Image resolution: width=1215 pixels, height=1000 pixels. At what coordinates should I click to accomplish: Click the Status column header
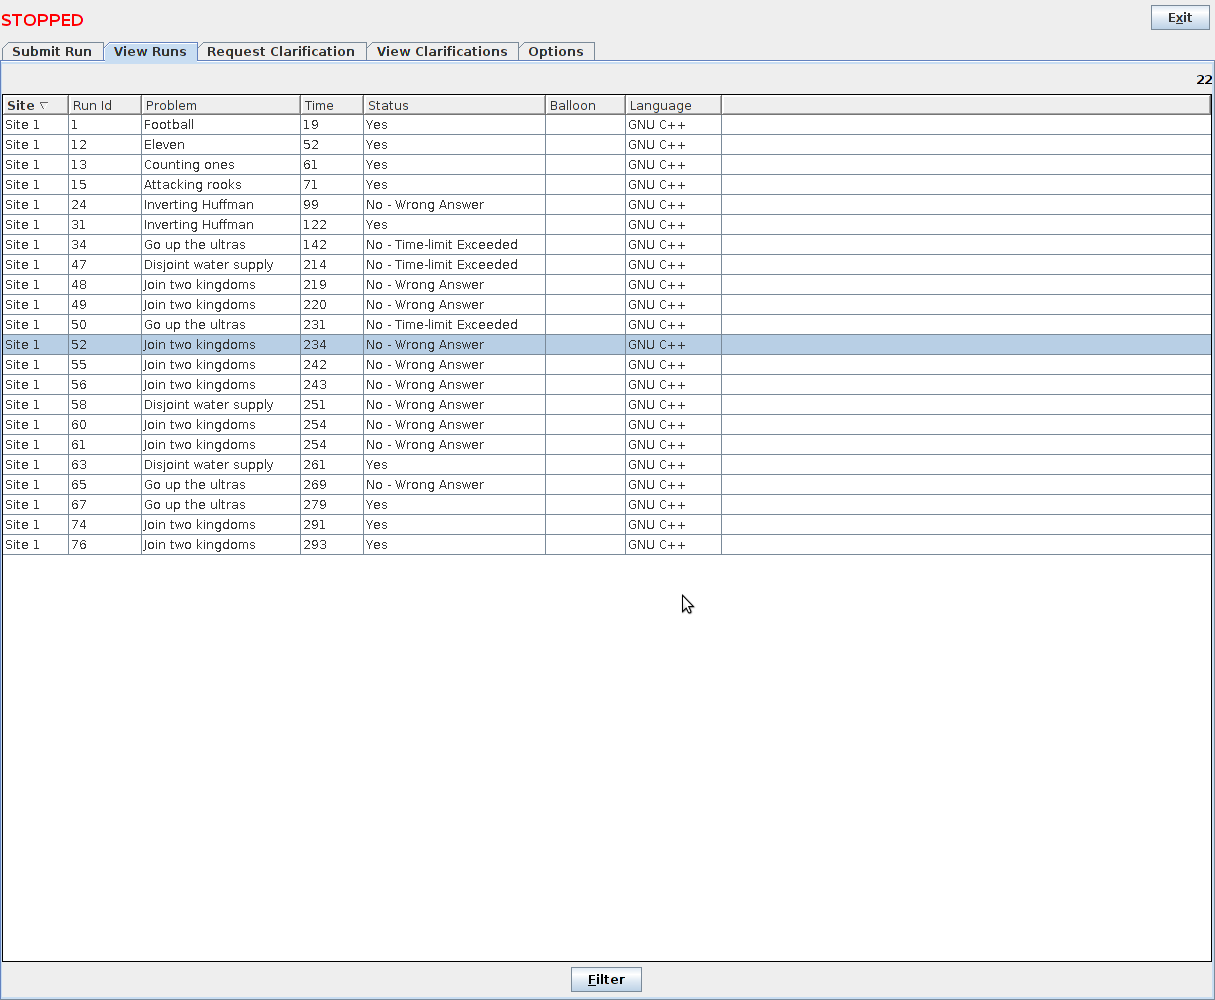[454, 105]
